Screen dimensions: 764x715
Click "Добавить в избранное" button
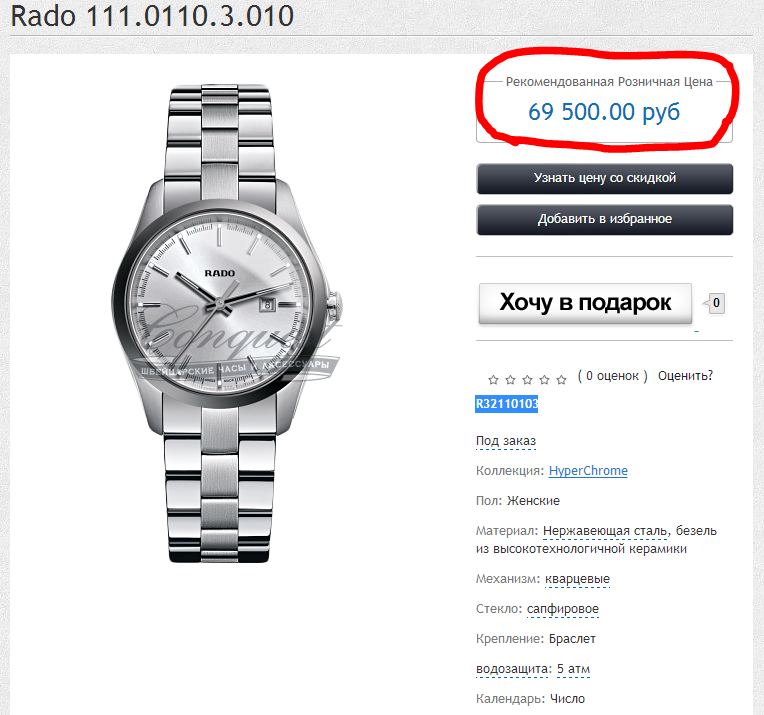point(605,219)
